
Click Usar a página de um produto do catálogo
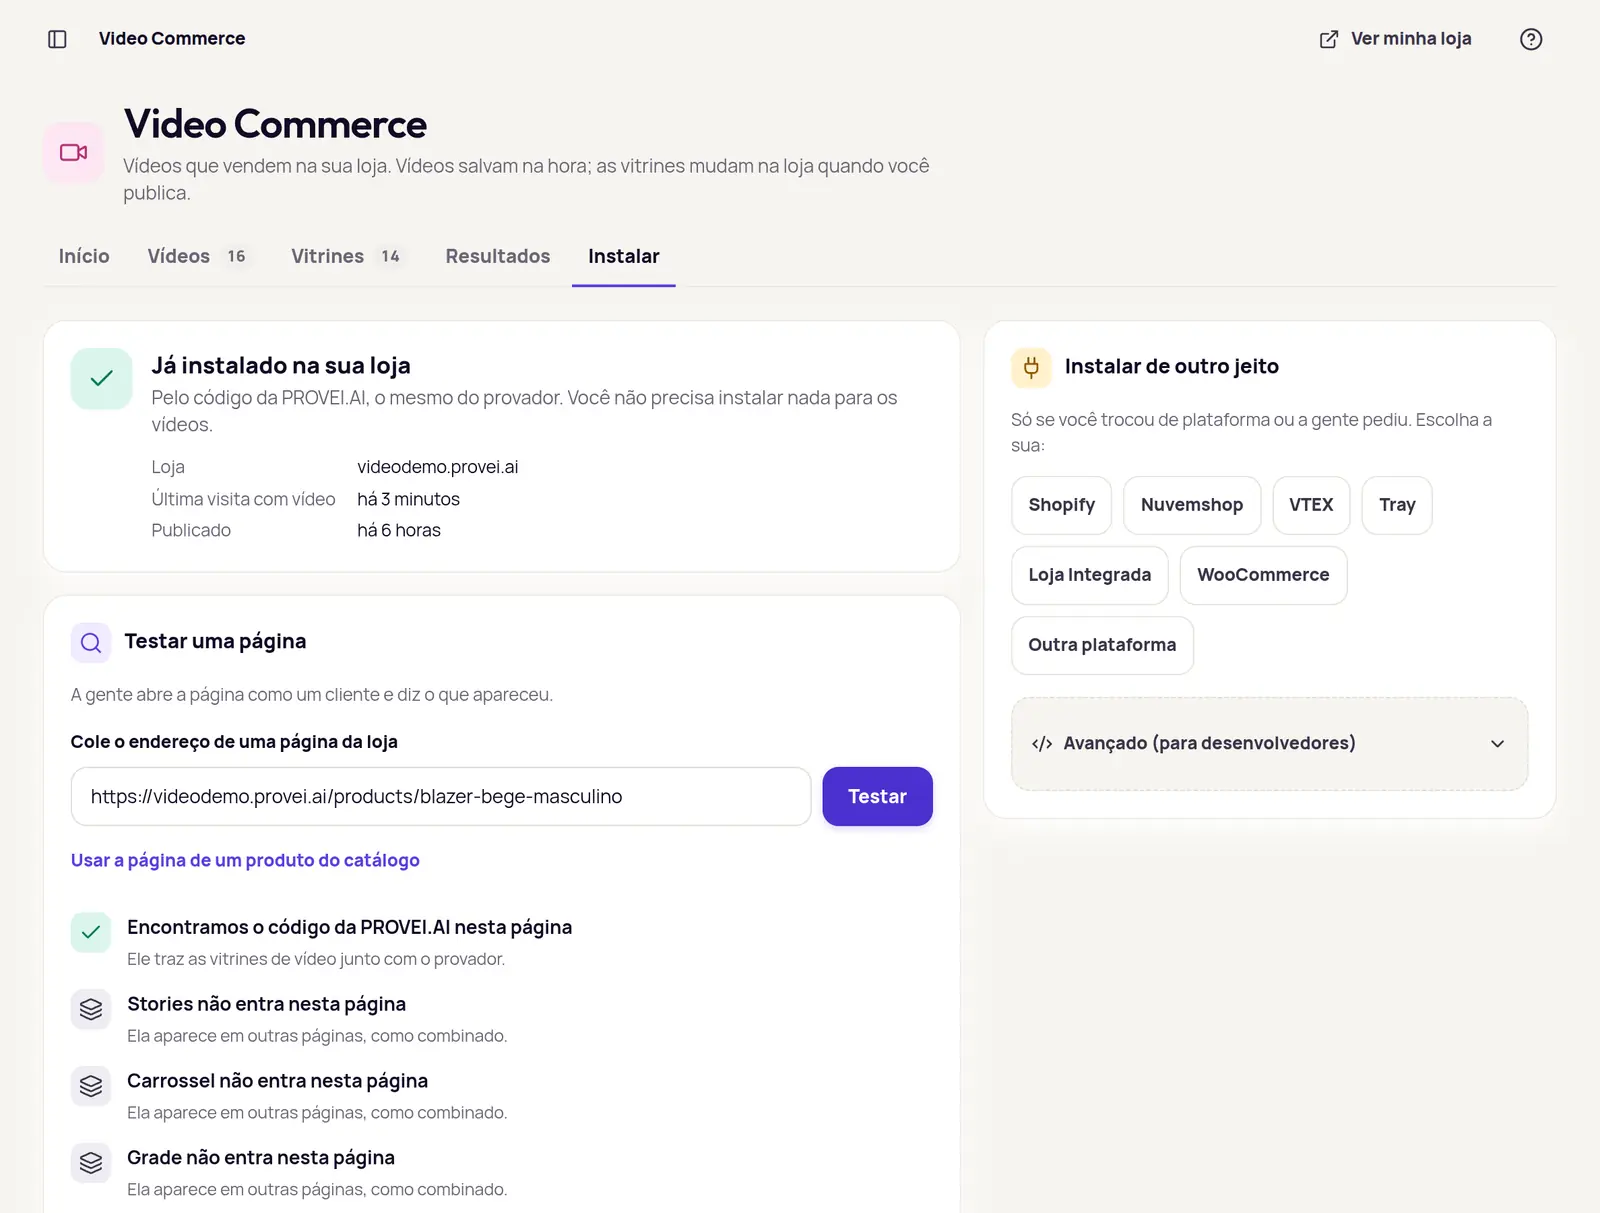click(x=245, y=860)
